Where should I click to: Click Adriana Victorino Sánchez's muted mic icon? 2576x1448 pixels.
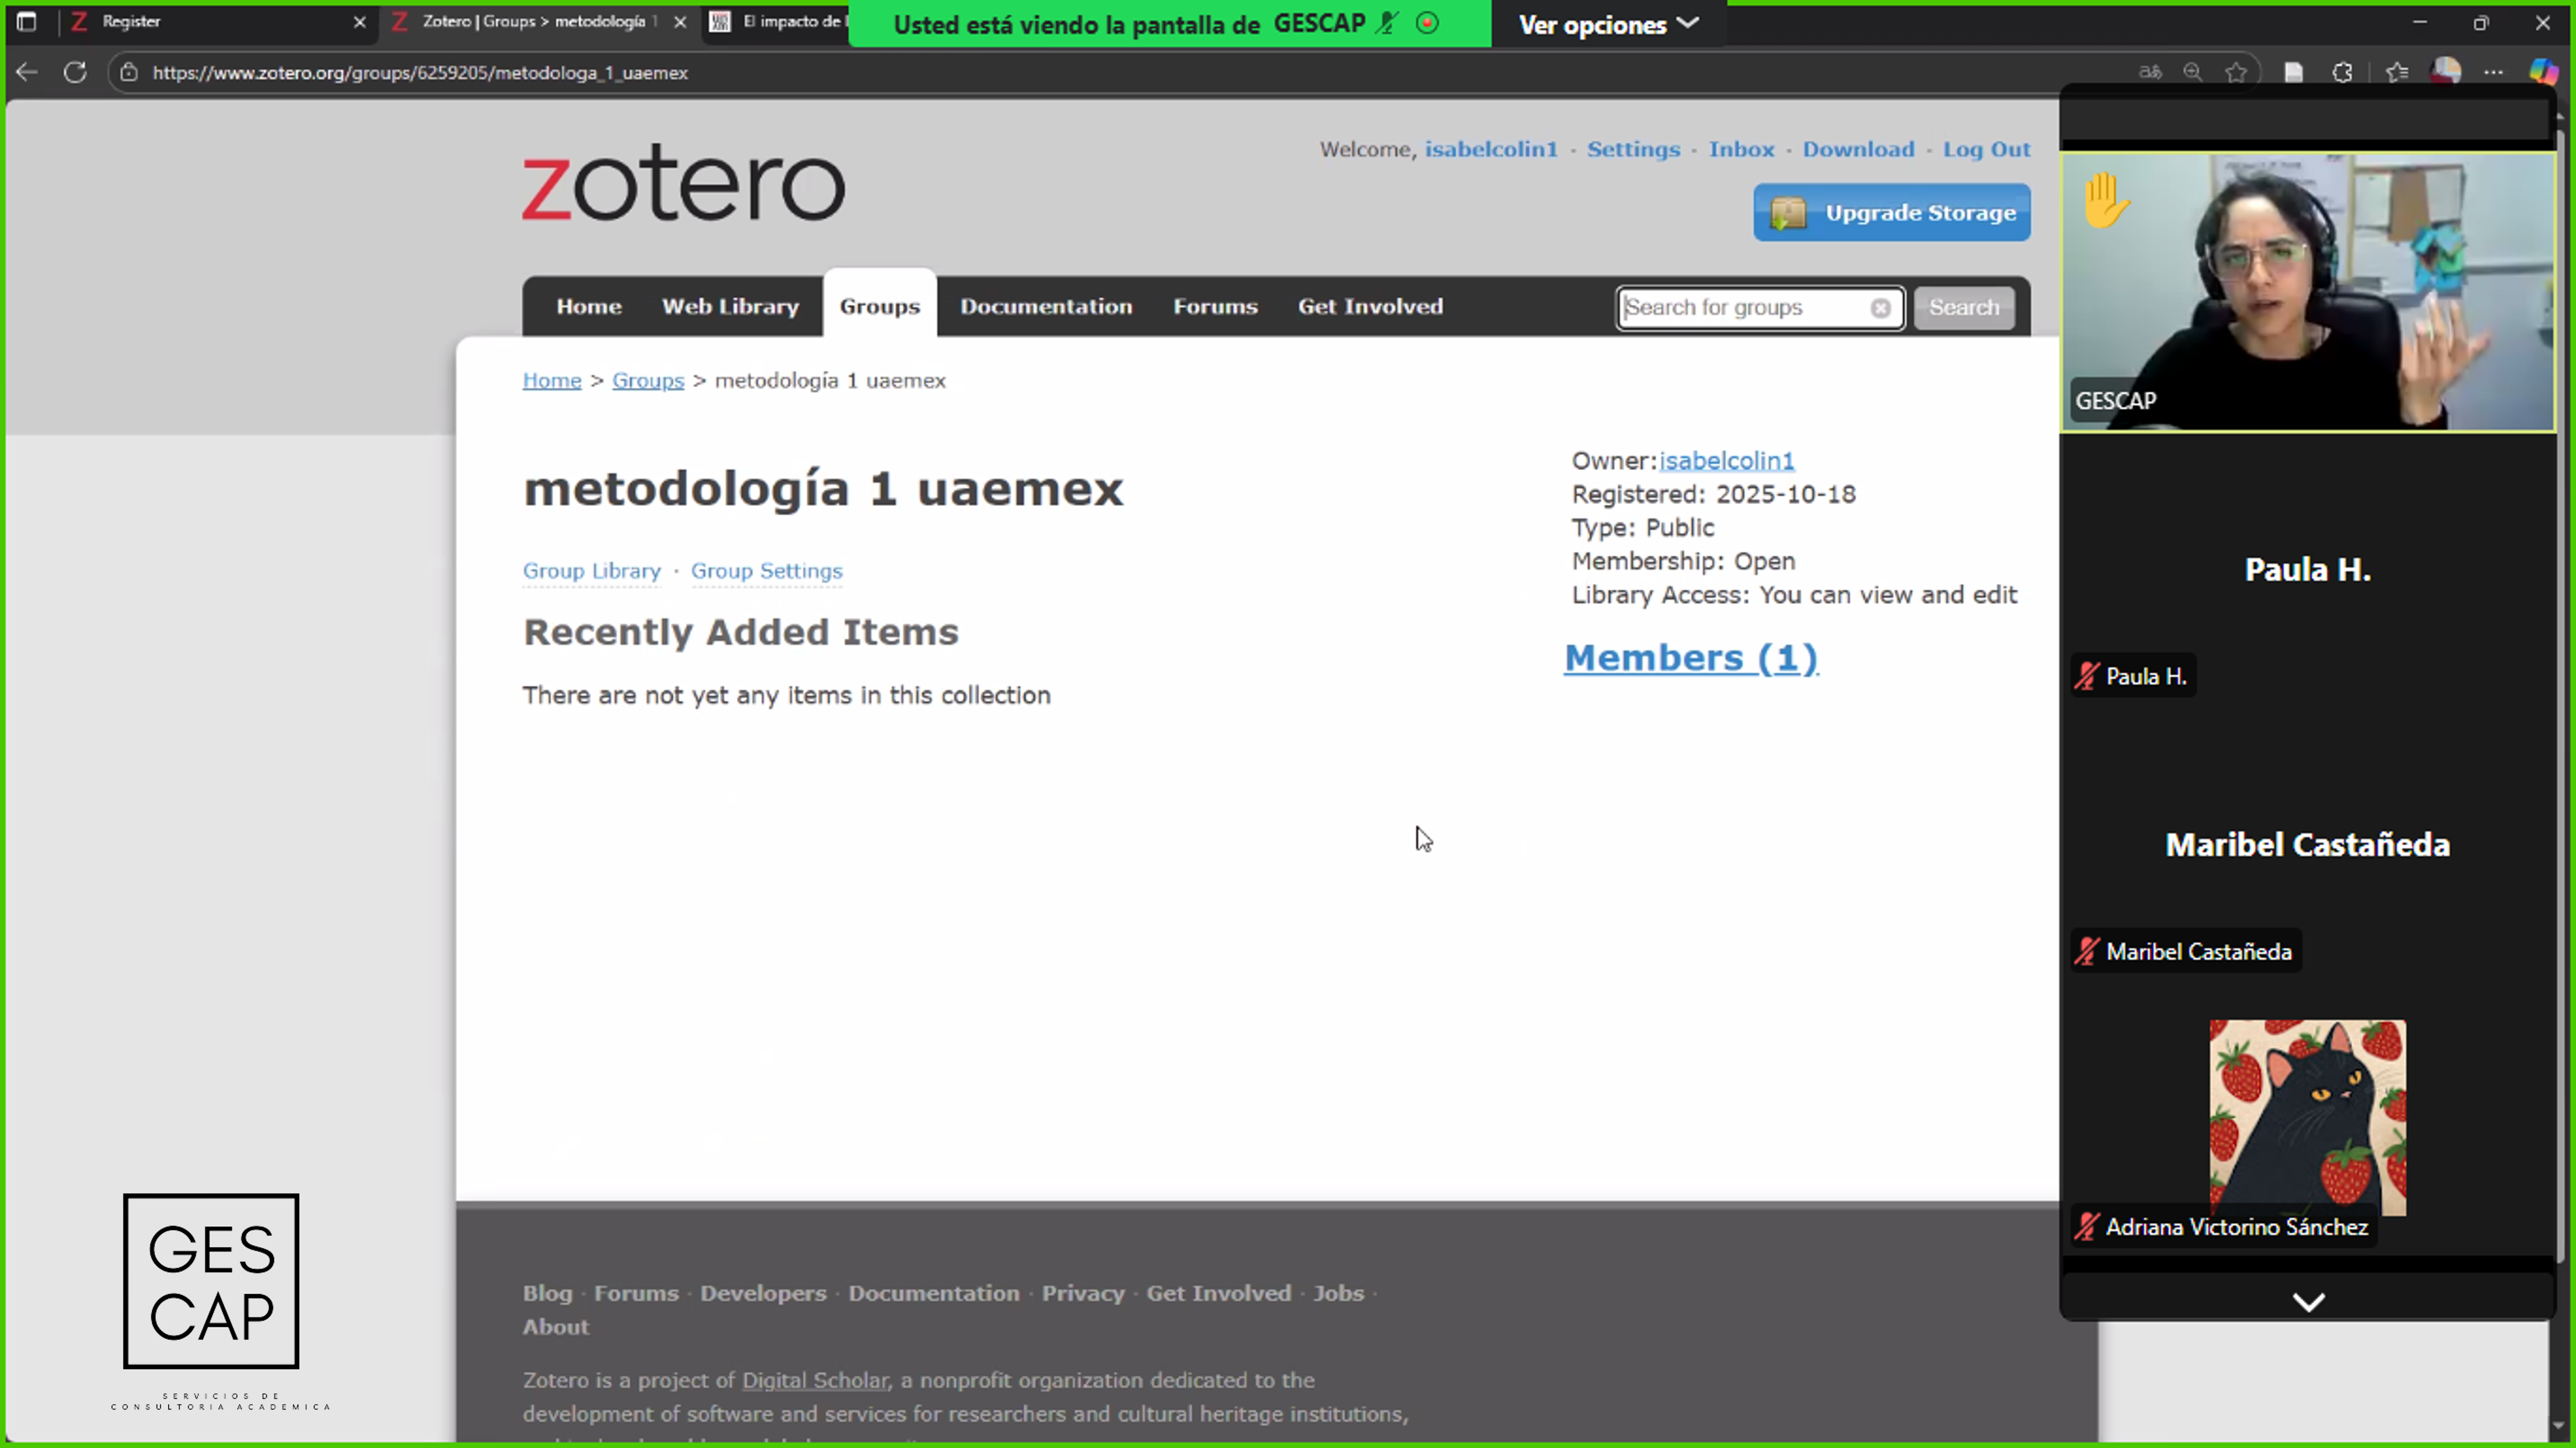pyautogui.click(x=2087, y=1227)
